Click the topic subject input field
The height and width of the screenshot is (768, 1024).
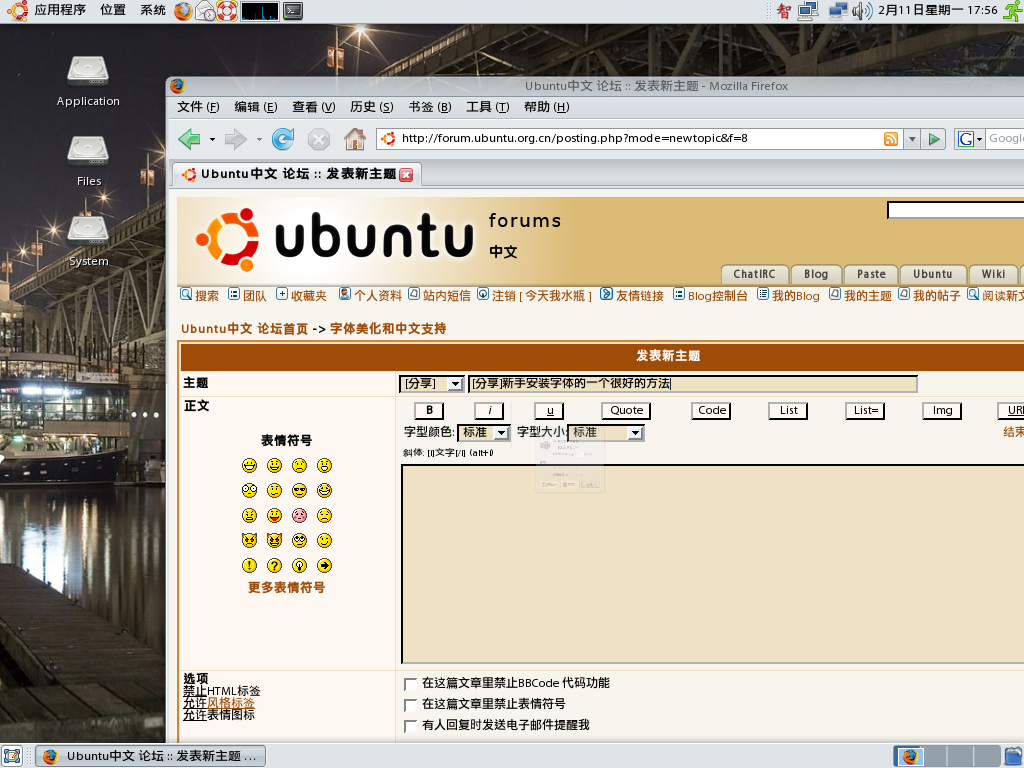pyautogui.click(x=693, y=384)
